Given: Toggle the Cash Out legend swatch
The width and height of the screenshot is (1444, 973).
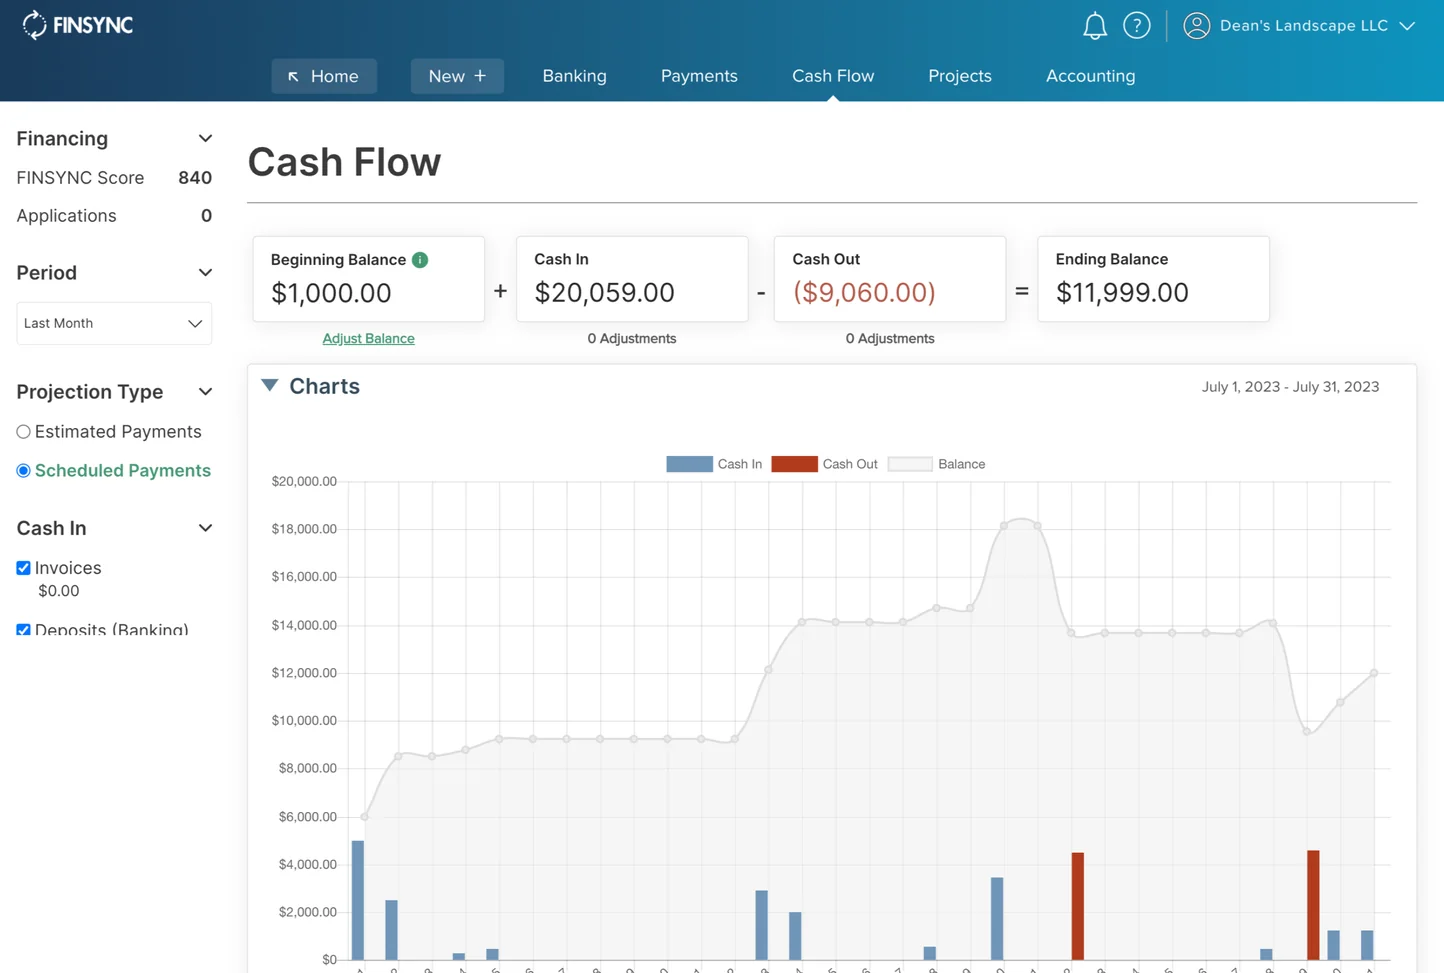Looking at the screenshot, I should click(794, 464).
